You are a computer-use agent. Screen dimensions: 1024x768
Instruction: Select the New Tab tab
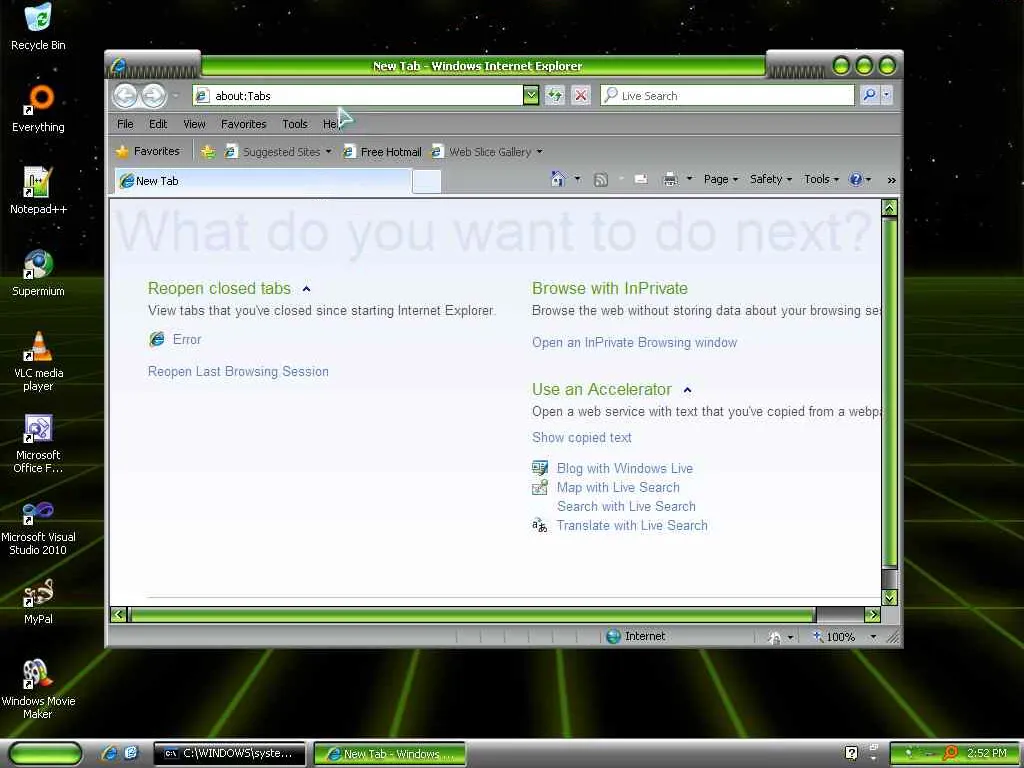click(x=263, y=181)
